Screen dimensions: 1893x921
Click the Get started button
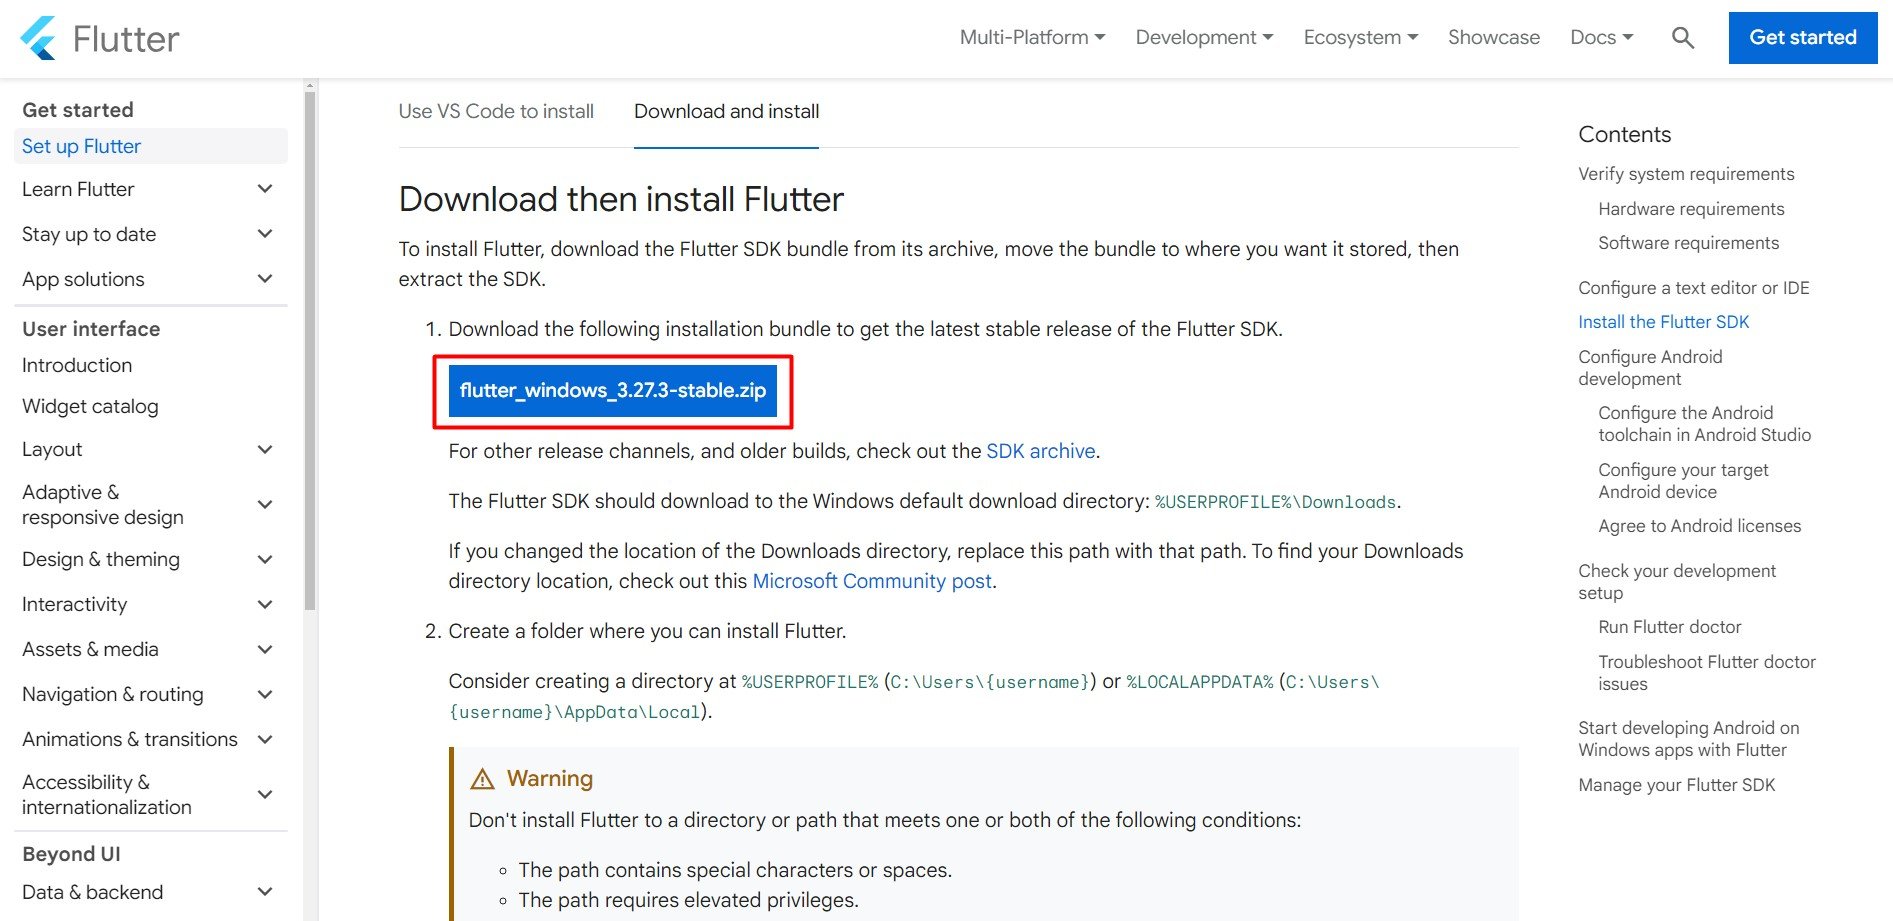point(1803,38)
